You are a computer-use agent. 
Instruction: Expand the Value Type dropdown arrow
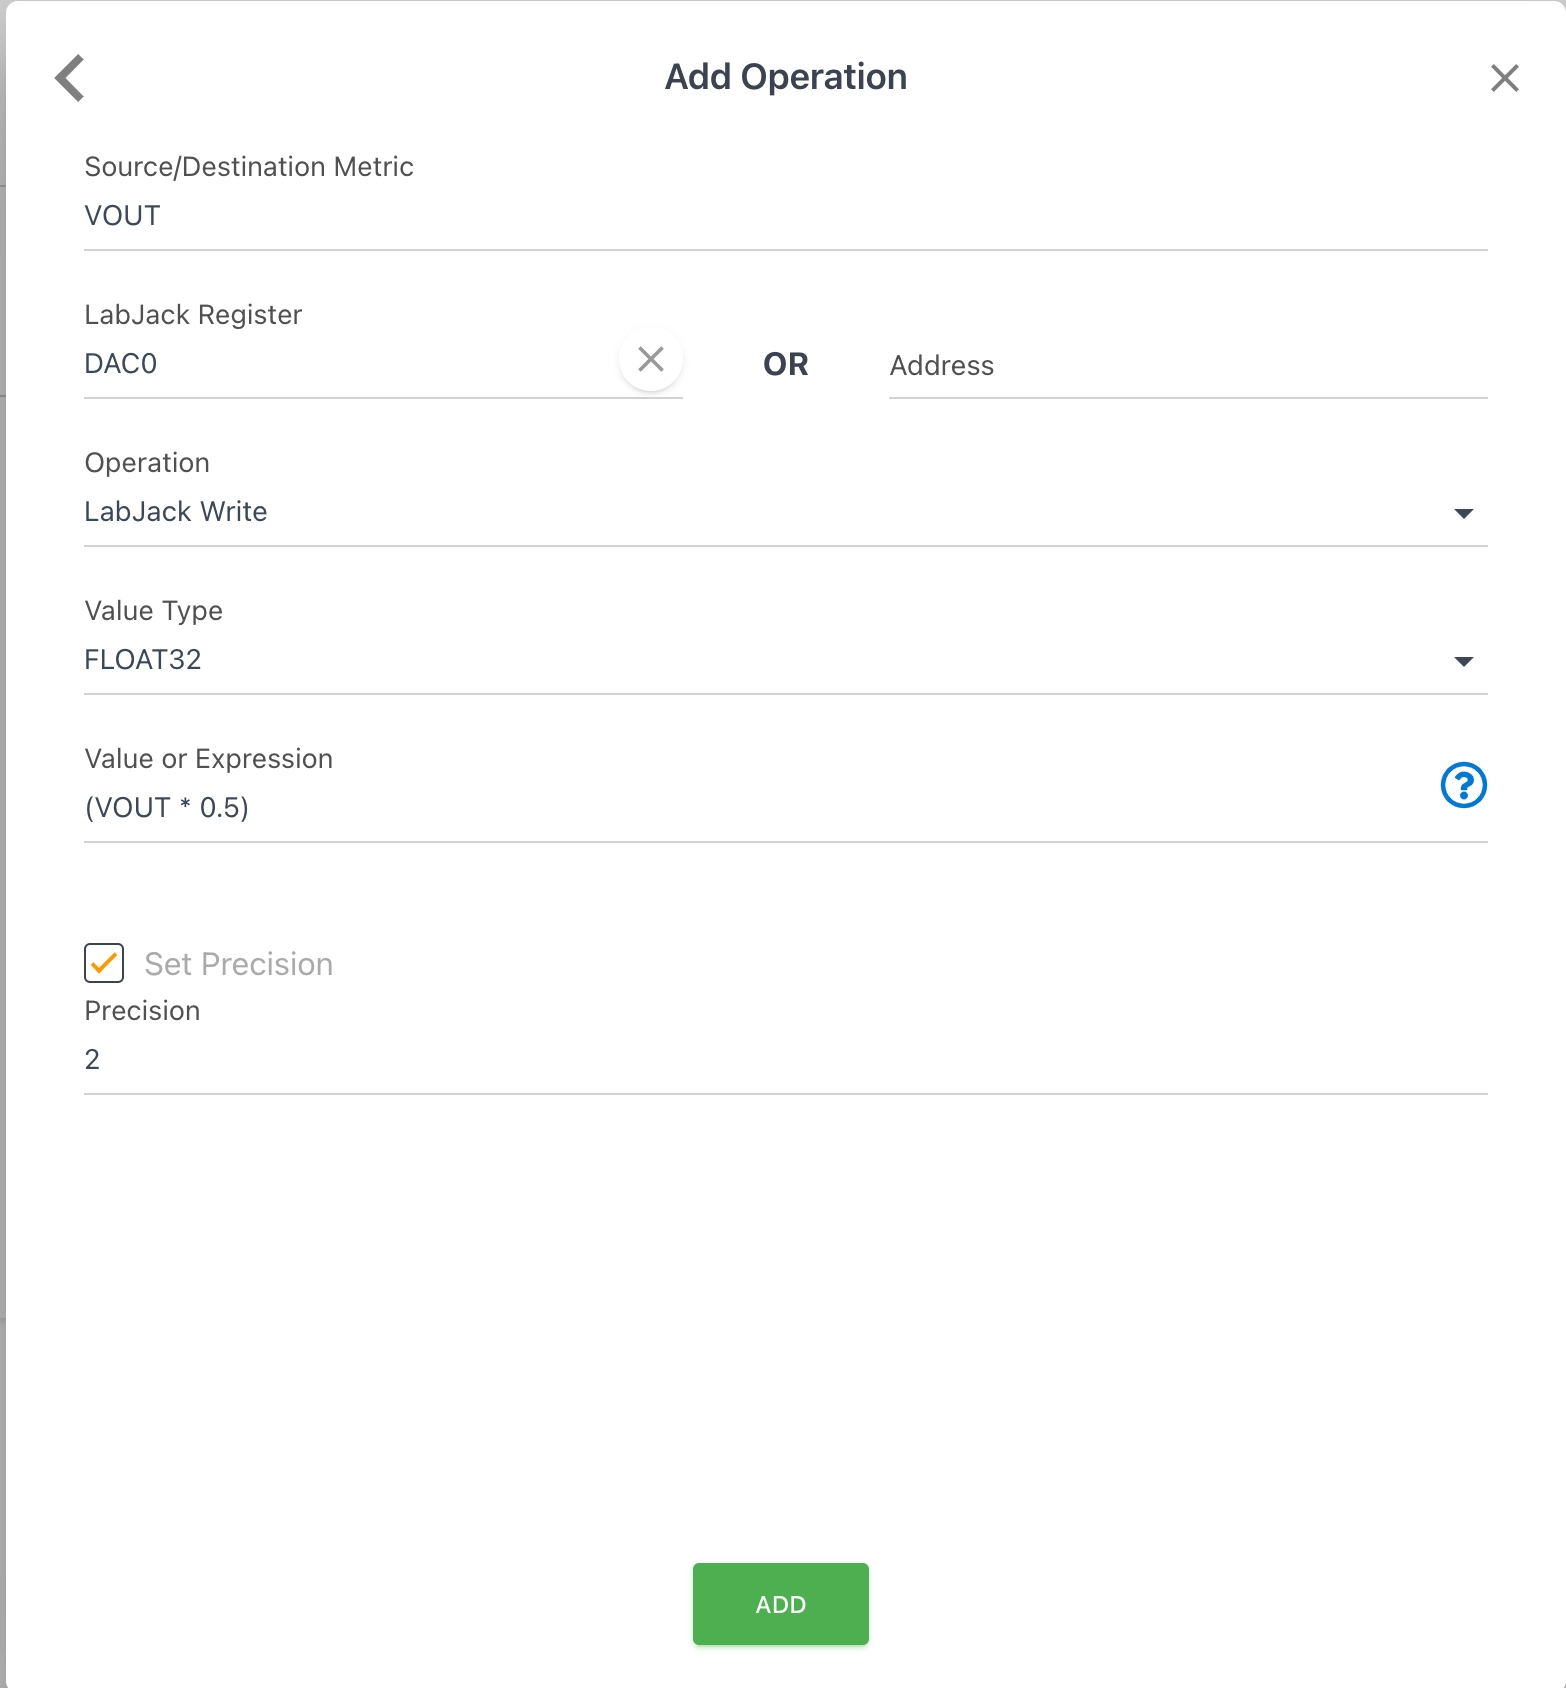pos(1463,661)
